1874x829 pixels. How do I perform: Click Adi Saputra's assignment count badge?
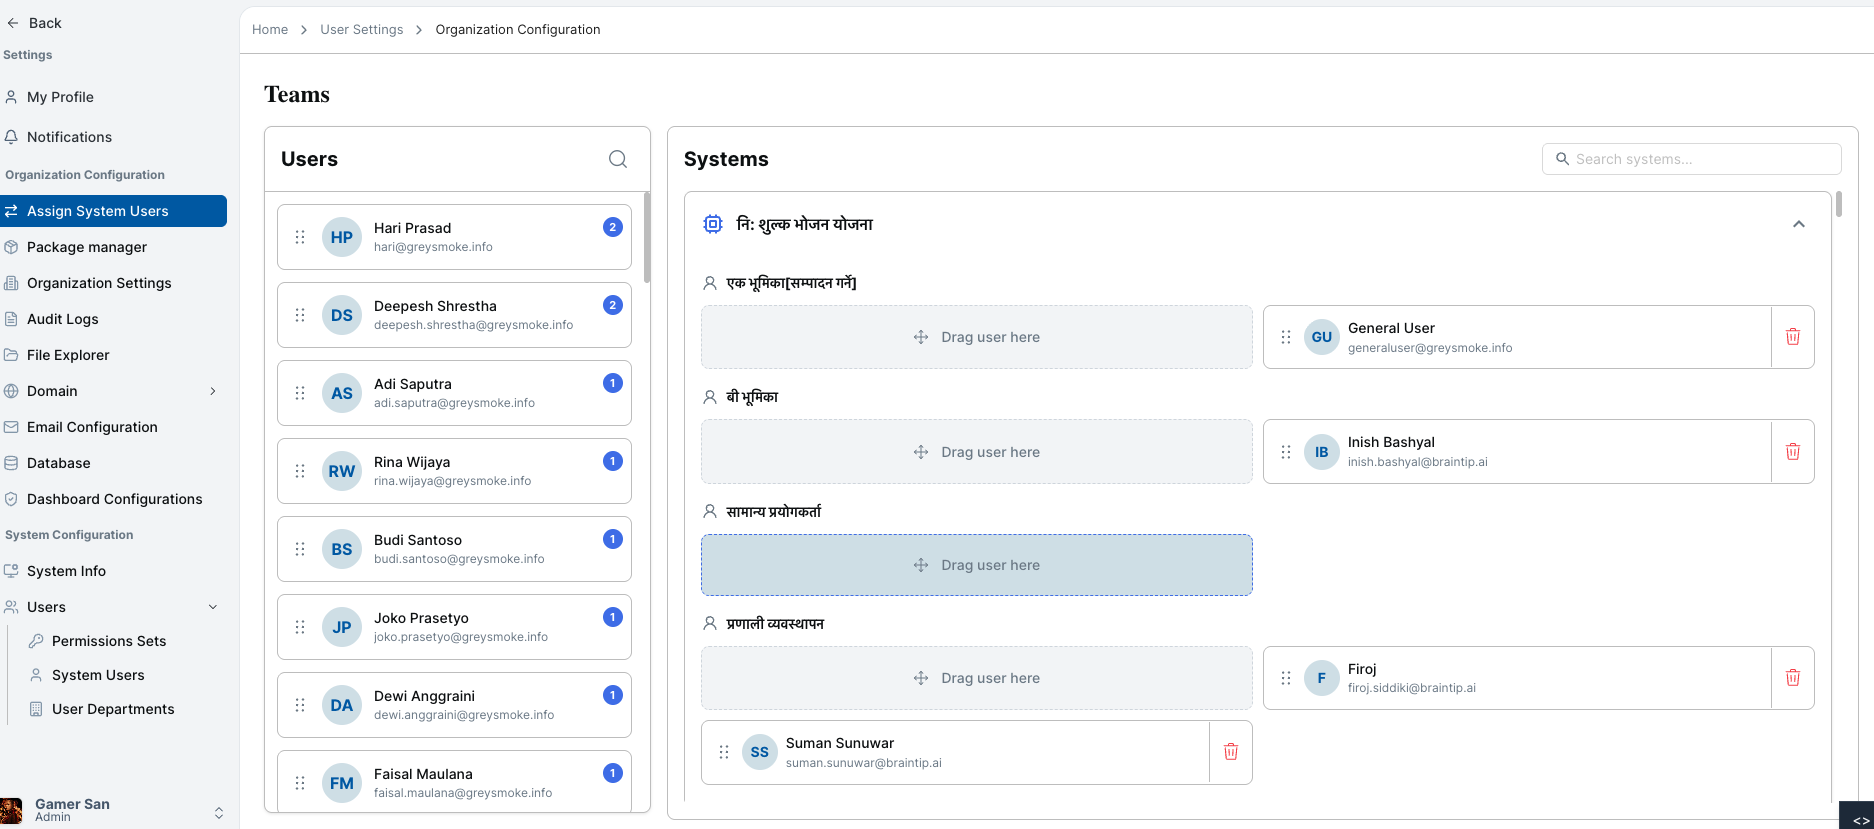tap(613, 383)
